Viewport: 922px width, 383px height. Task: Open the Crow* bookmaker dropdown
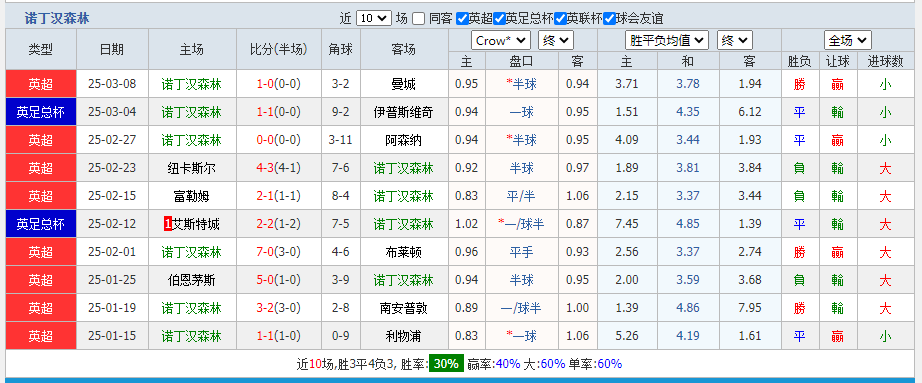(x=501, y=41)
